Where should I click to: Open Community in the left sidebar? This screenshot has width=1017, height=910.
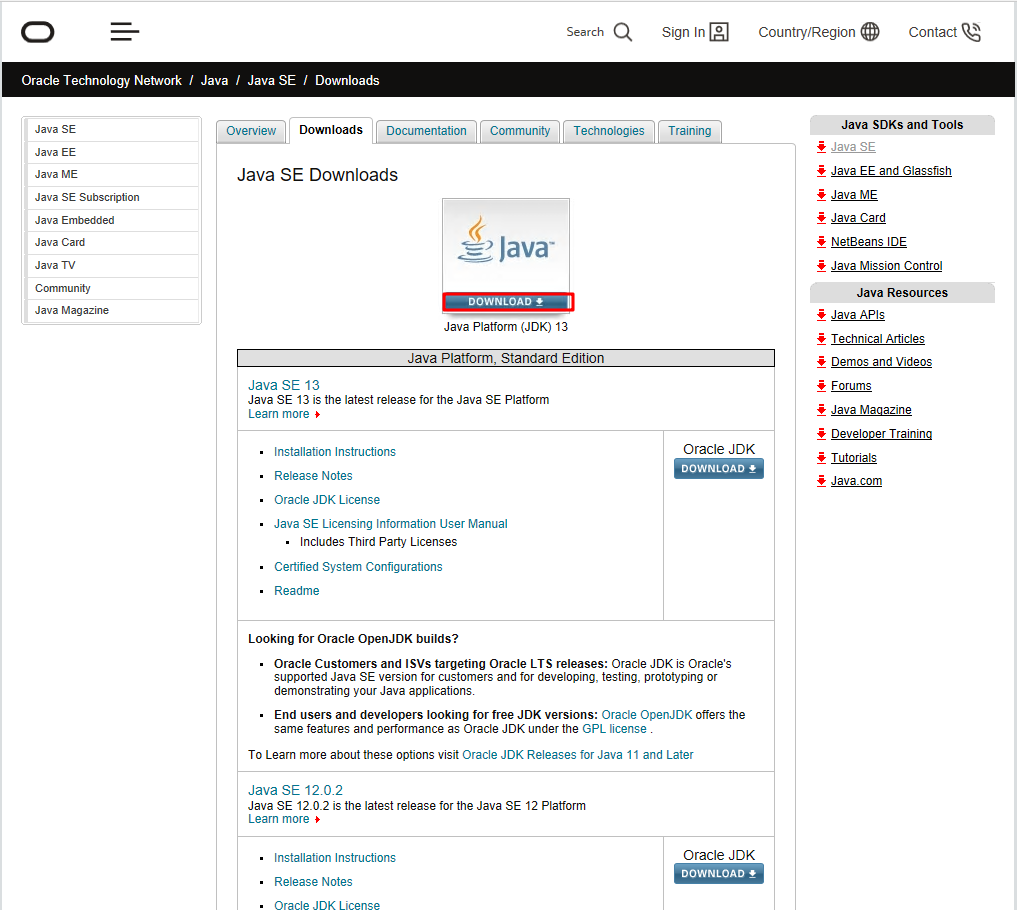click(112, 288)
